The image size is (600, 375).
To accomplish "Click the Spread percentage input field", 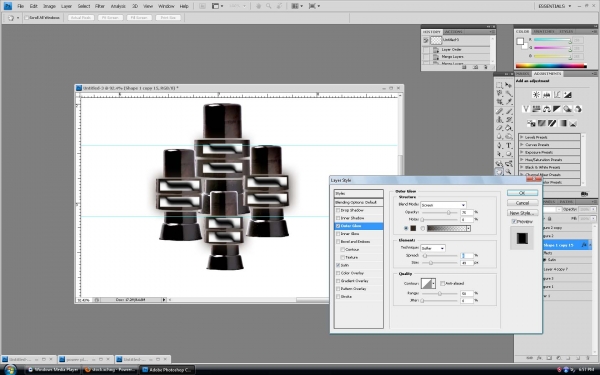I will 467,256.
